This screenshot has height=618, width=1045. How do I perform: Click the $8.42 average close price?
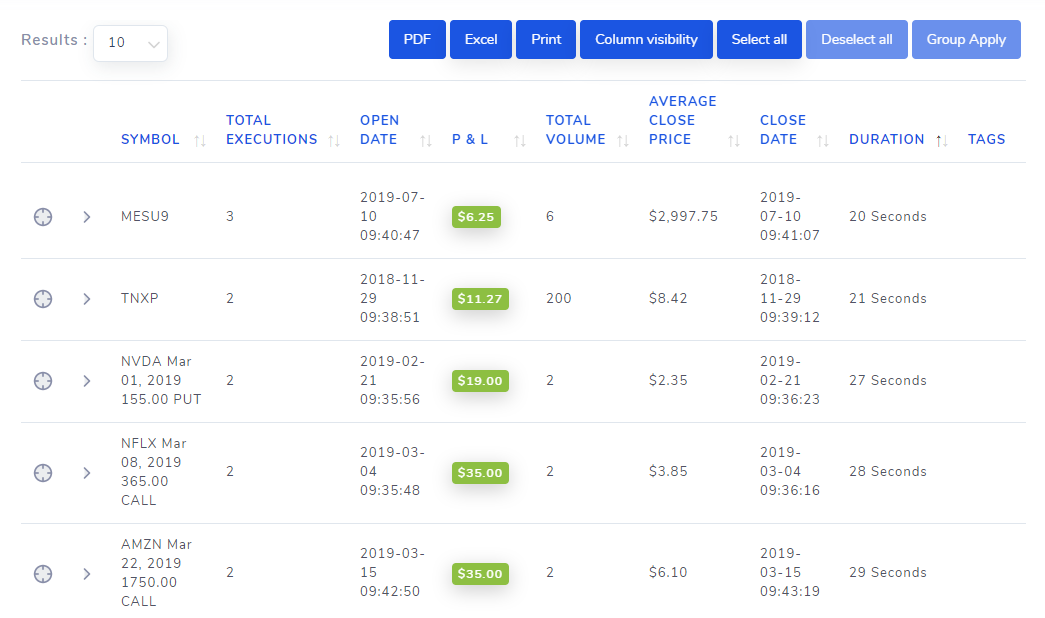tap(668, 299)
